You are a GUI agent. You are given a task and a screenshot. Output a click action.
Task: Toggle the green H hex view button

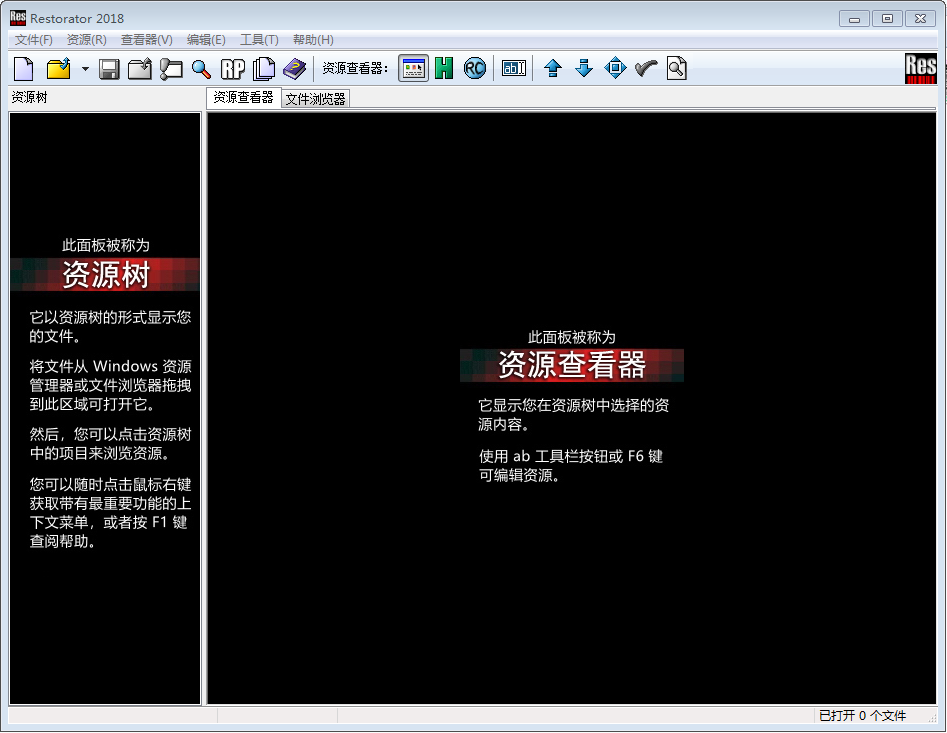tap(443, 68)
